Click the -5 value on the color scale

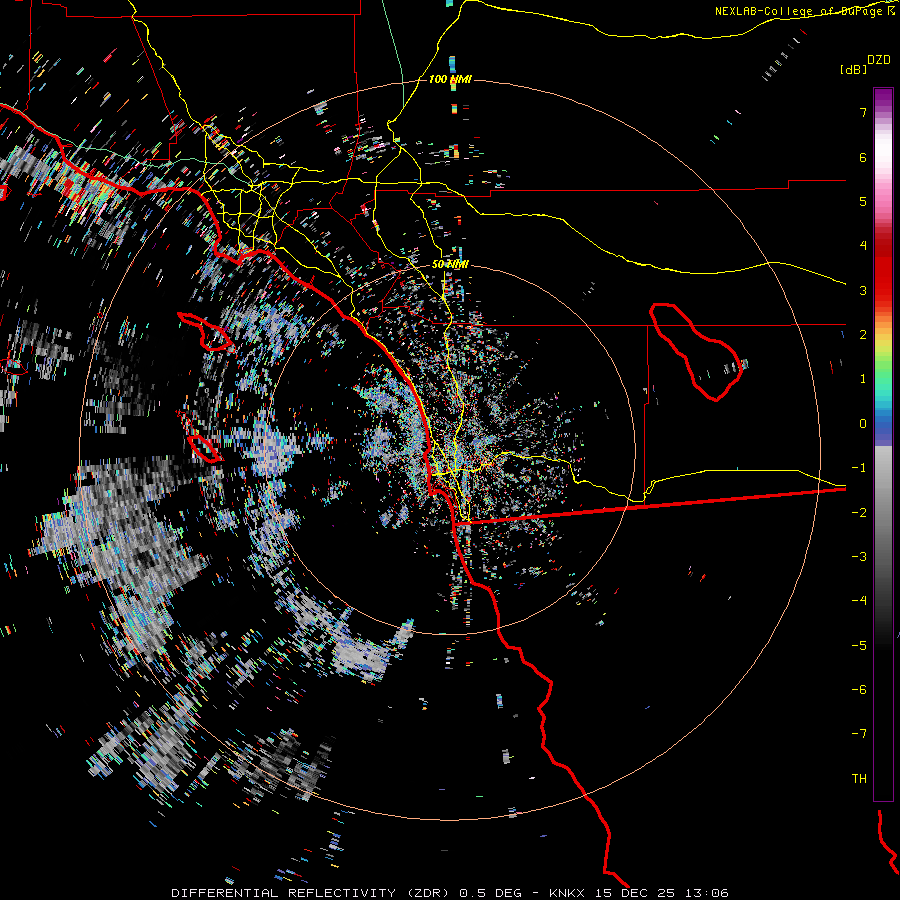point(859,645)
